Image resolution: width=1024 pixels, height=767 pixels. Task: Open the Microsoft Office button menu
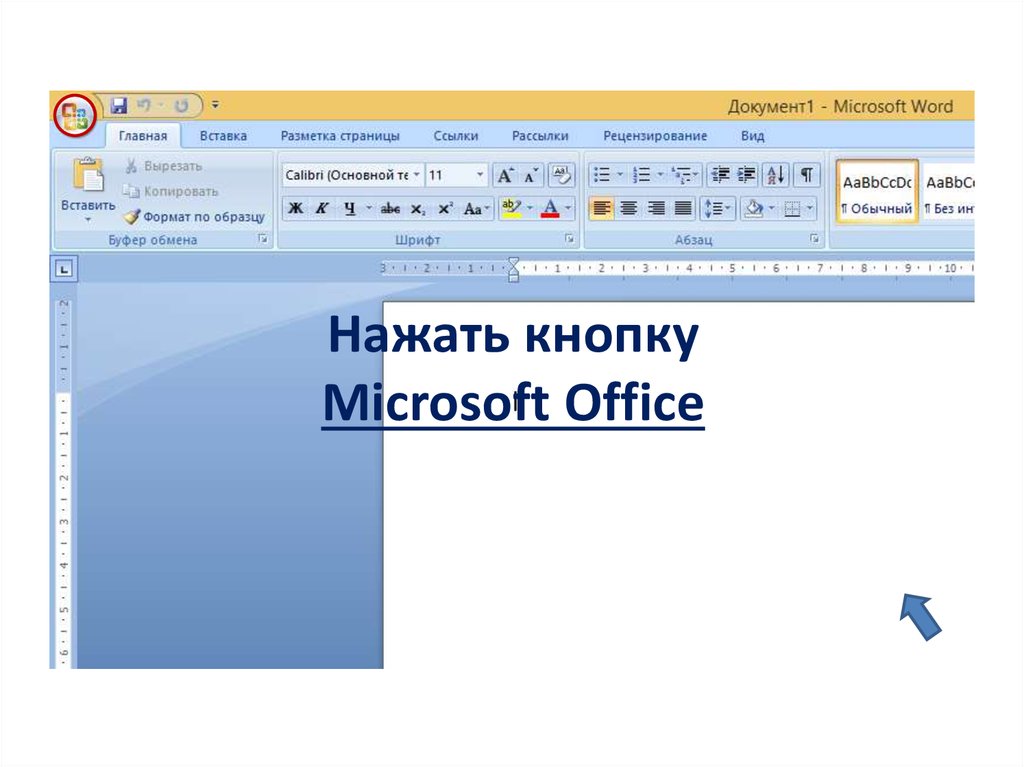point(74,116)
